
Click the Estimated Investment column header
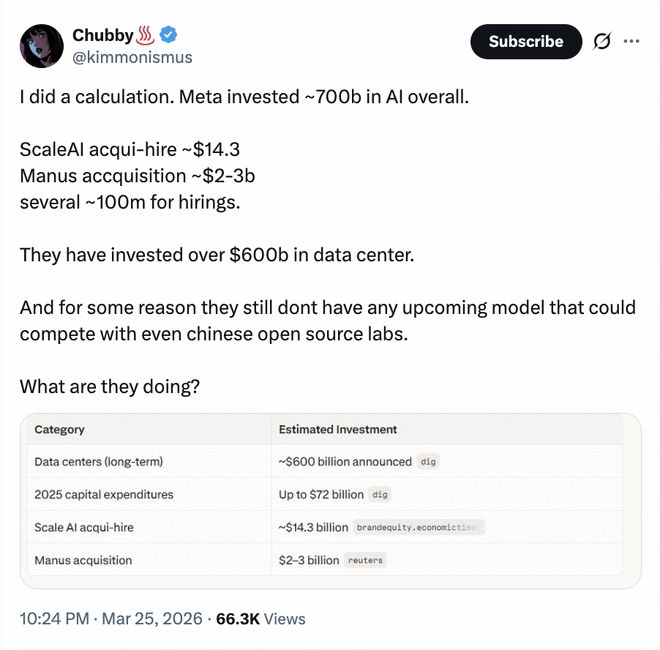pyautogui.click(x=338, y=430)
